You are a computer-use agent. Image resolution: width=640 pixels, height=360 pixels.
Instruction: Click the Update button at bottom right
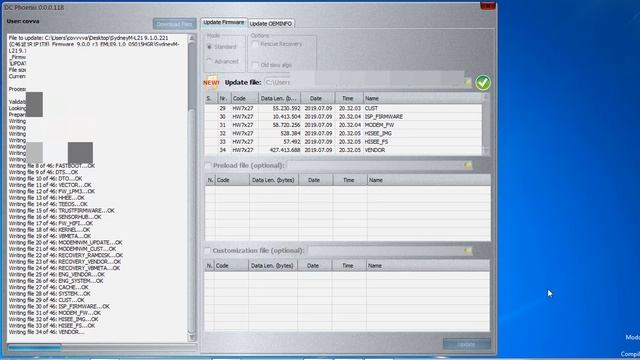(x=467, y=344)
